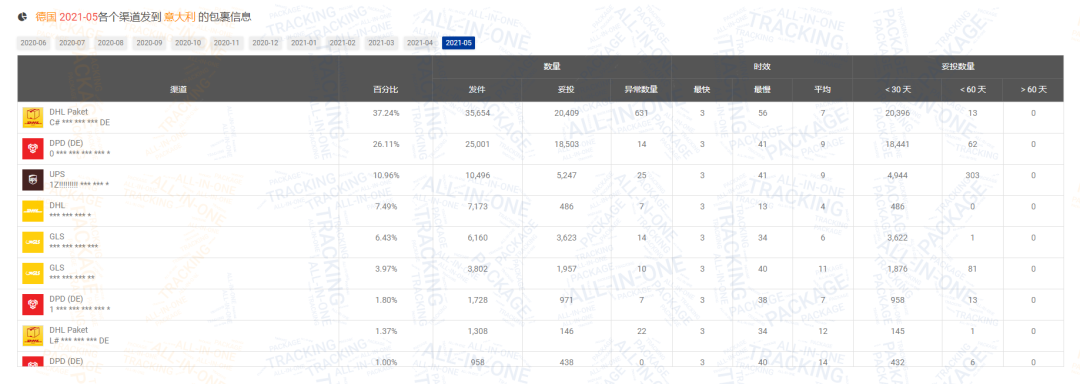Click the DHL 7.49% row logo
Screen dimensions: 1080x384
pyautogui.click(x=32, y=211)
